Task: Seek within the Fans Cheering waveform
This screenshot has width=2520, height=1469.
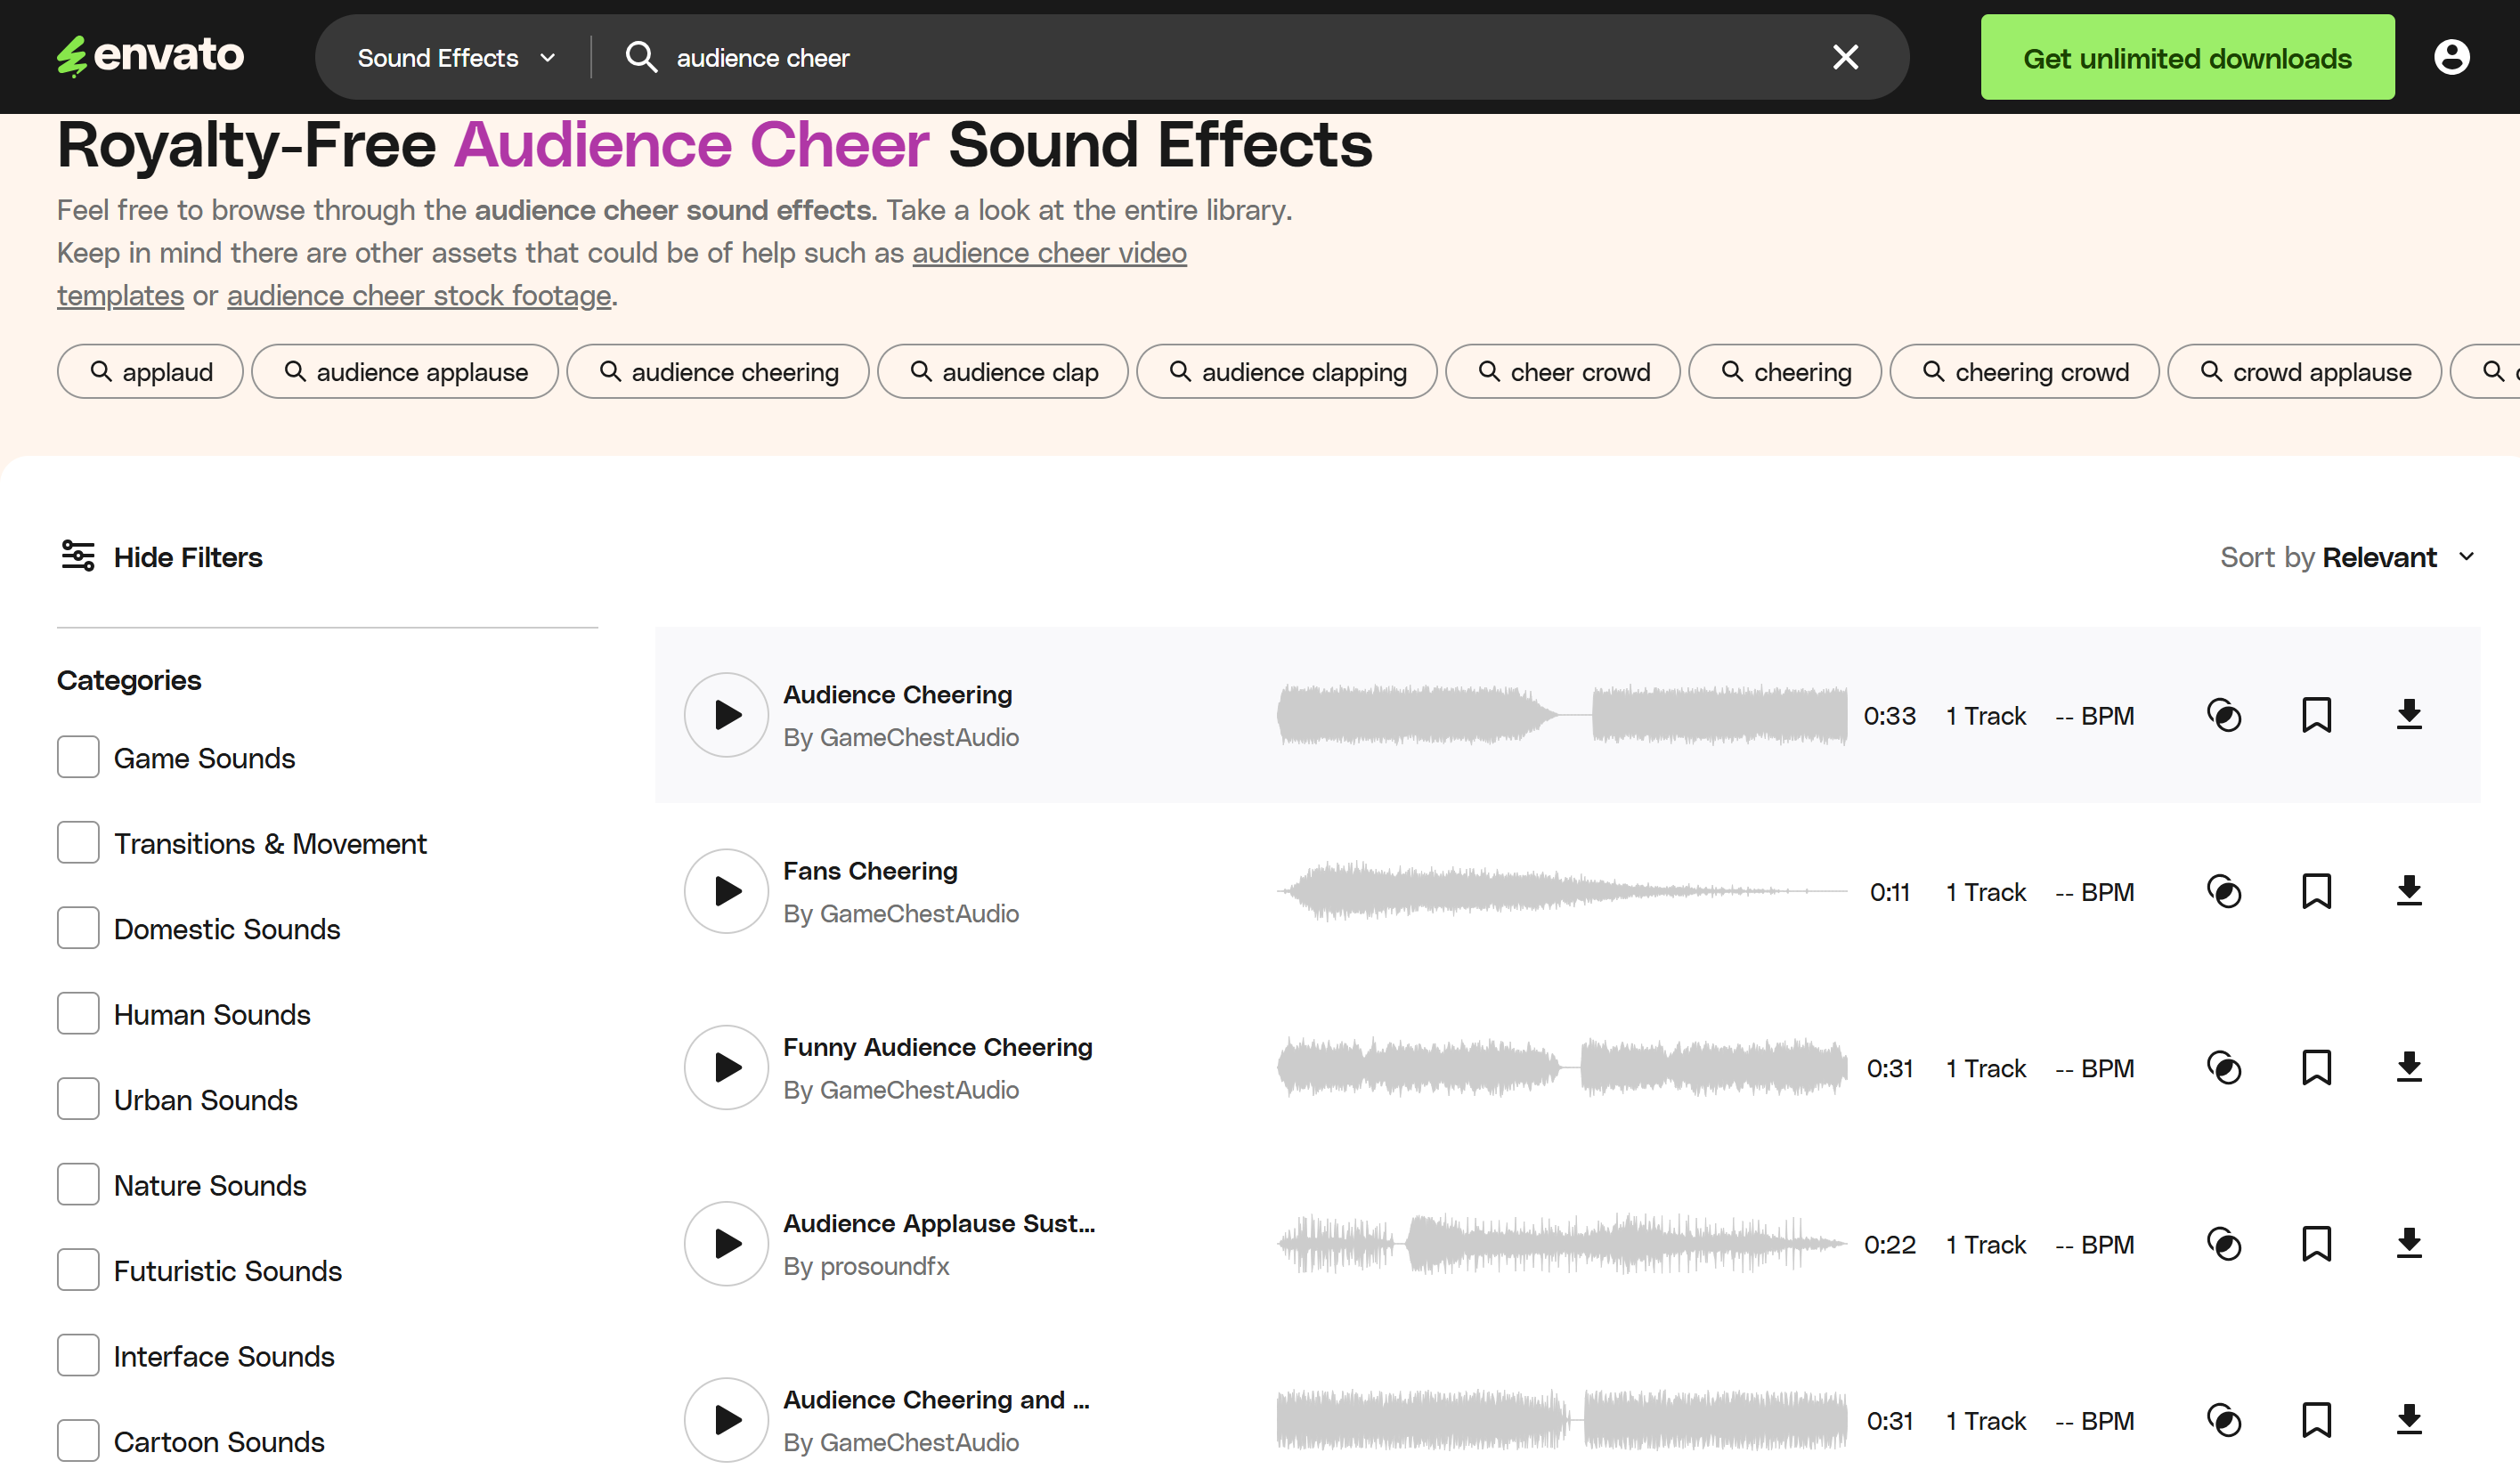Action: 1560,891
